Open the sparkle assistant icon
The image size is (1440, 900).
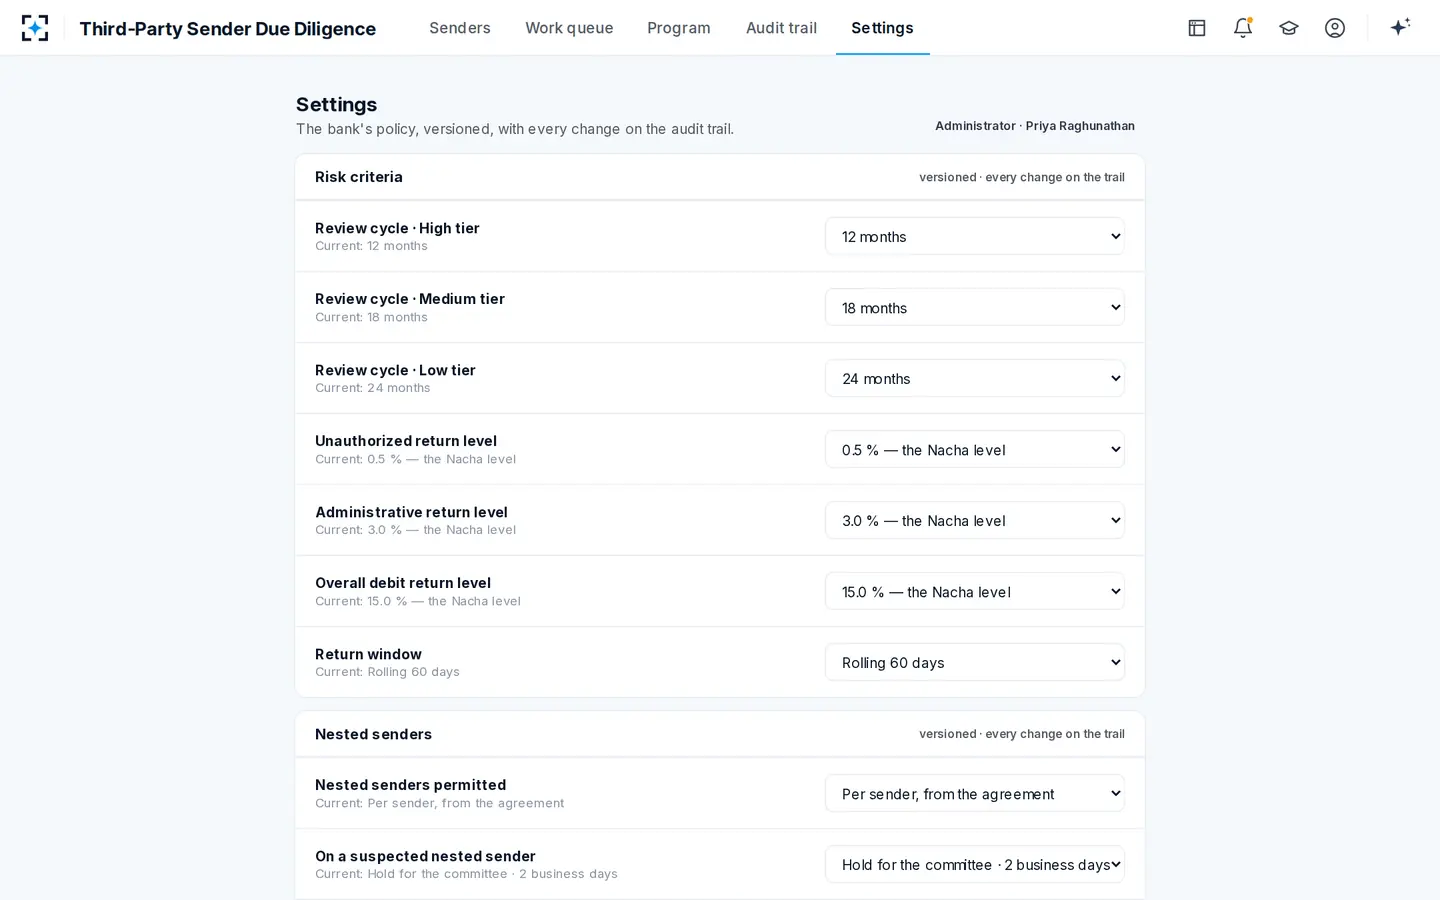point(1400,27)
